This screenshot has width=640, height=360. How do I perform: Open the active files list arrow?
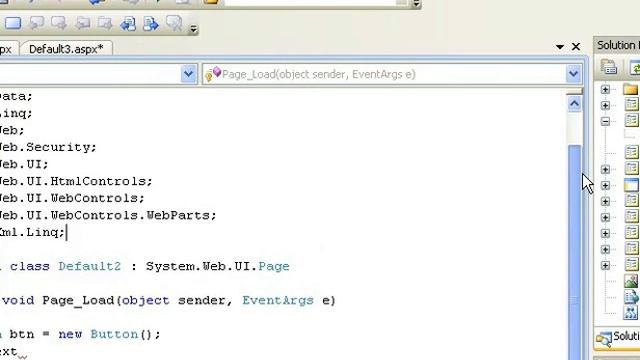tap(560, 47)
